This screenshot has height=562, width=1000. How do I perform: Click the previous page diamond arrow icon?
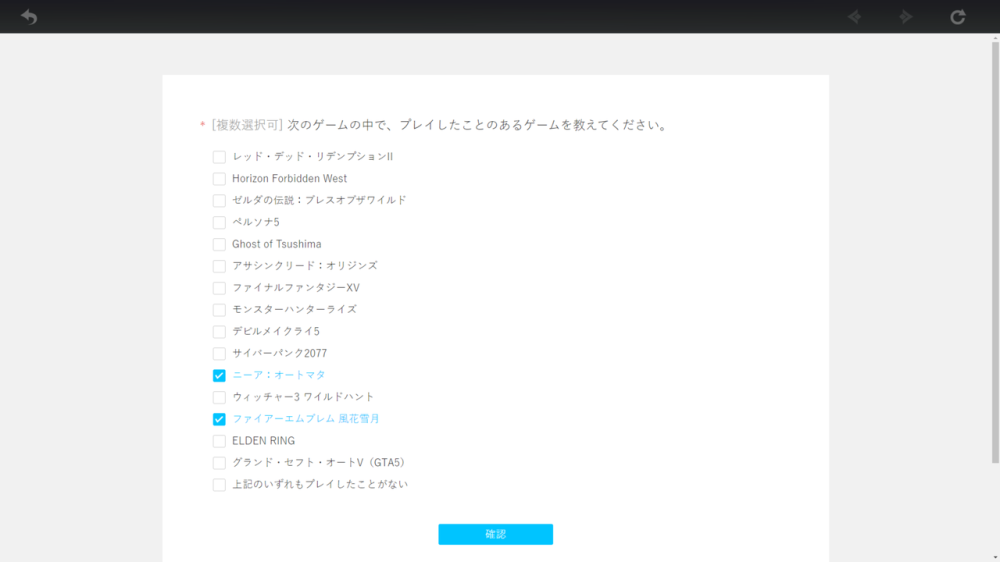pyautogui.click(x=855, y=17)
